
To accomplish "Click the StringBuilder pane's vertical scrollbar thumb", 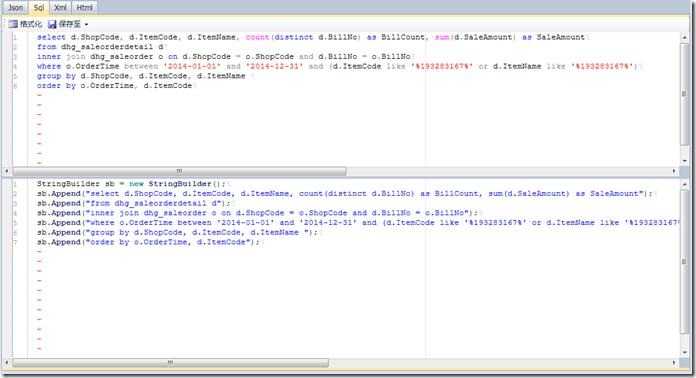I will [684, 262].
